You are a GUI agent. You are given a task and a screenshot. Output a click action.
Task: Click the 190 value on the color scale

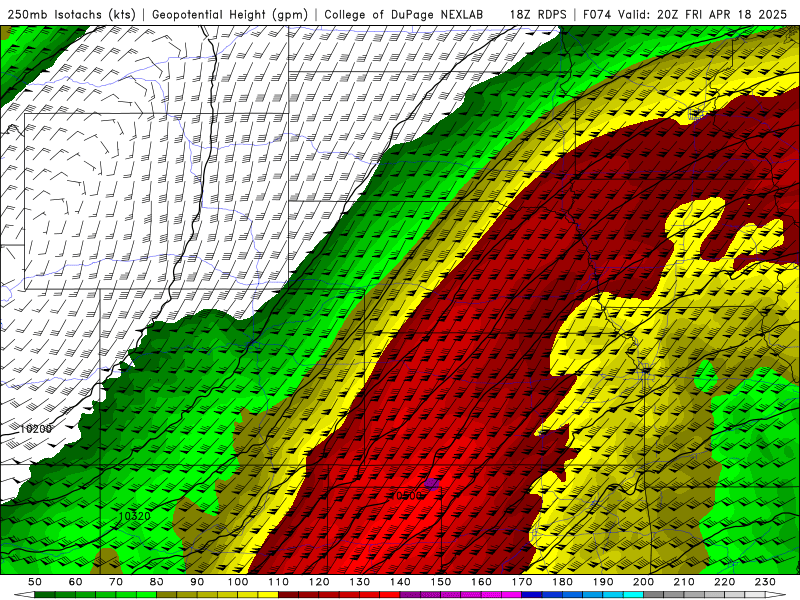[x=603, y=582]
